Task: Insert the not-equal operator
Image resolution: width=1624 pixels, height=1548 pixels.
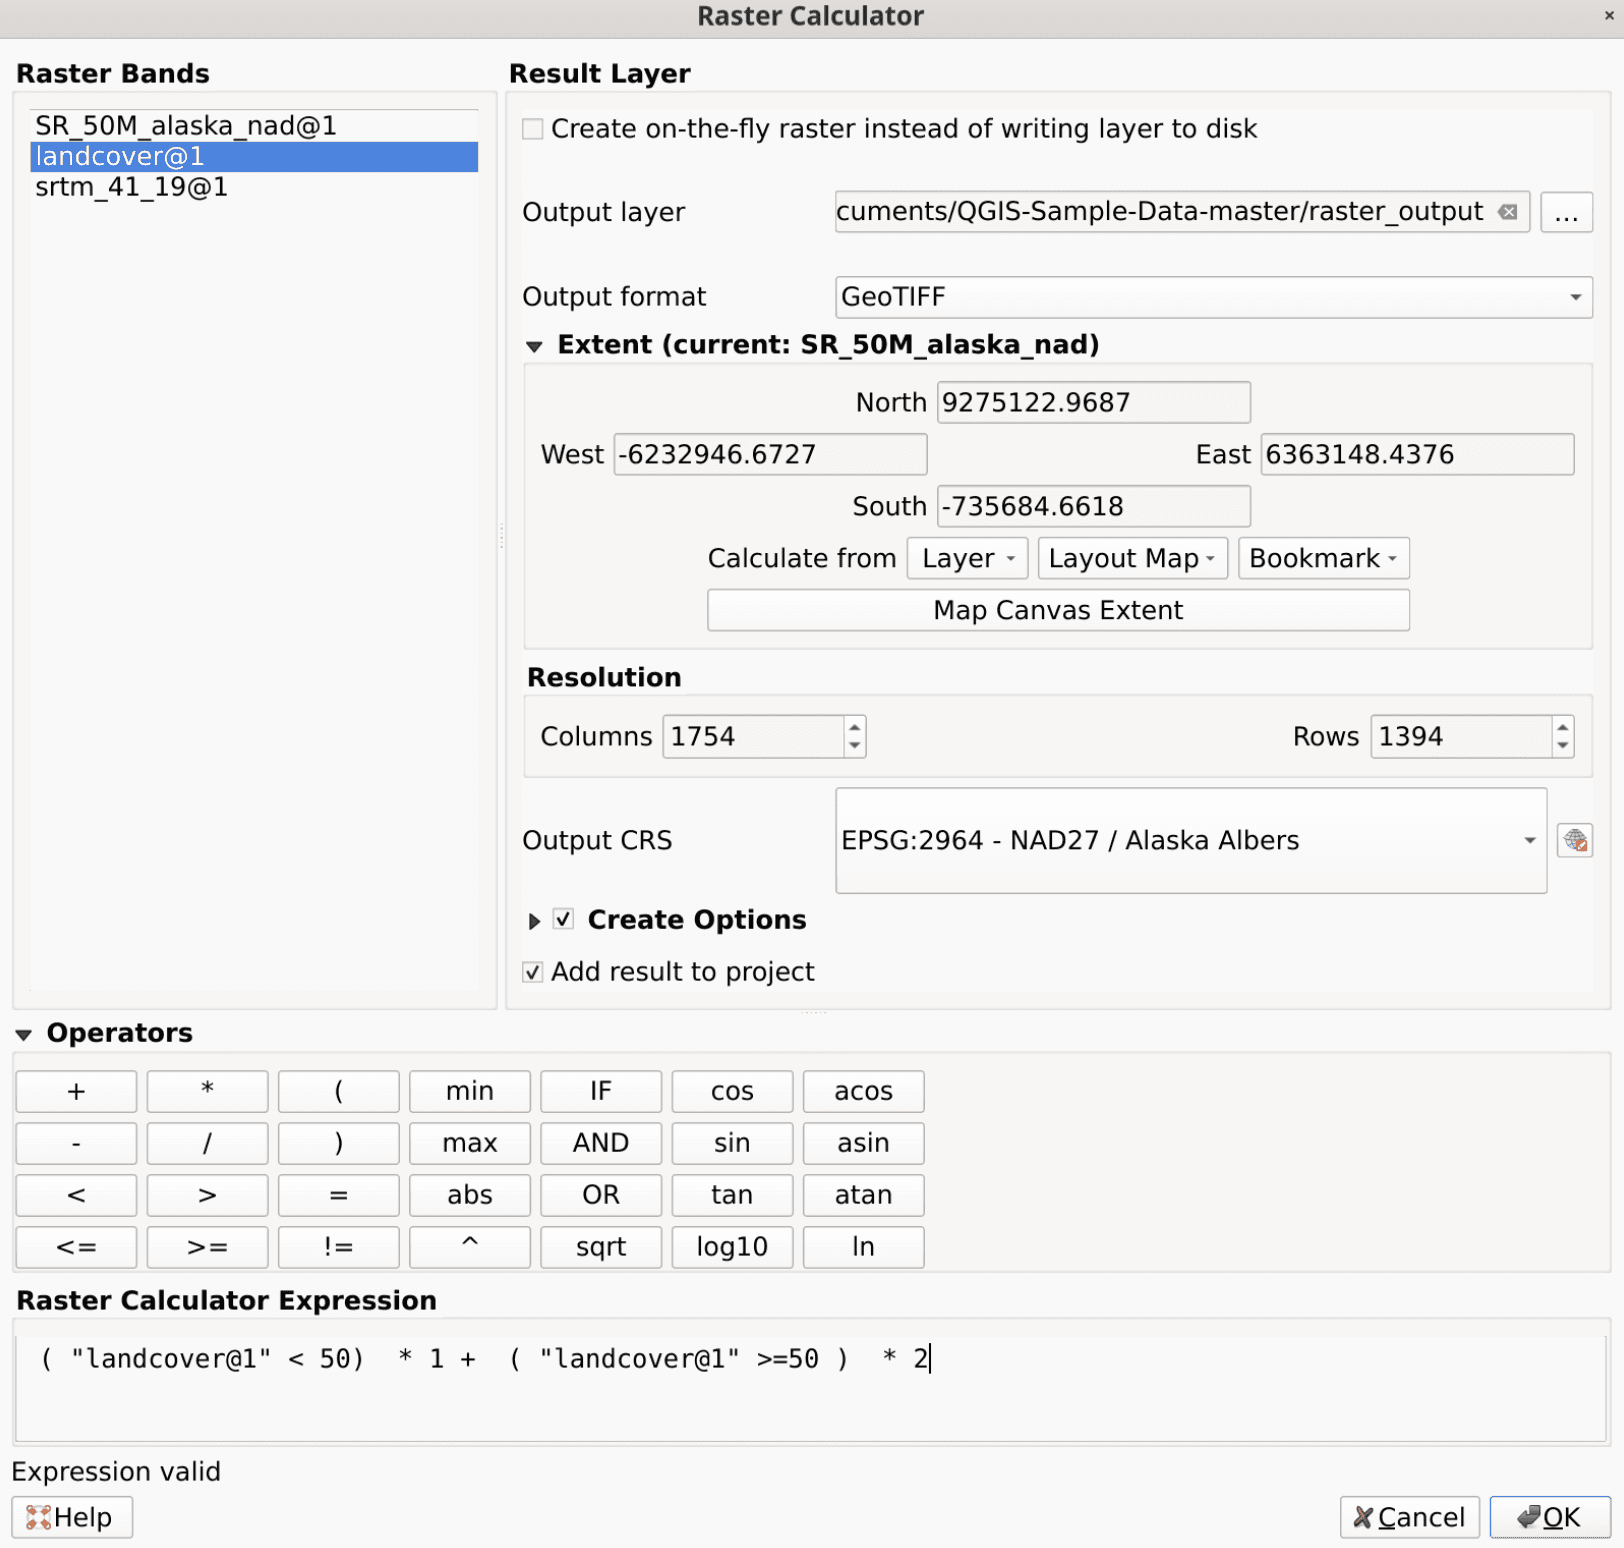Action: tap(338, 1247)
